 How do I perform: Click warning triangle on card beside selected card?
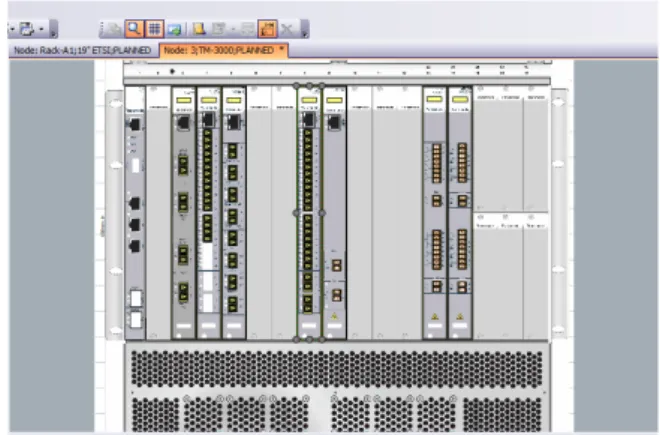(x=334, y=316)
